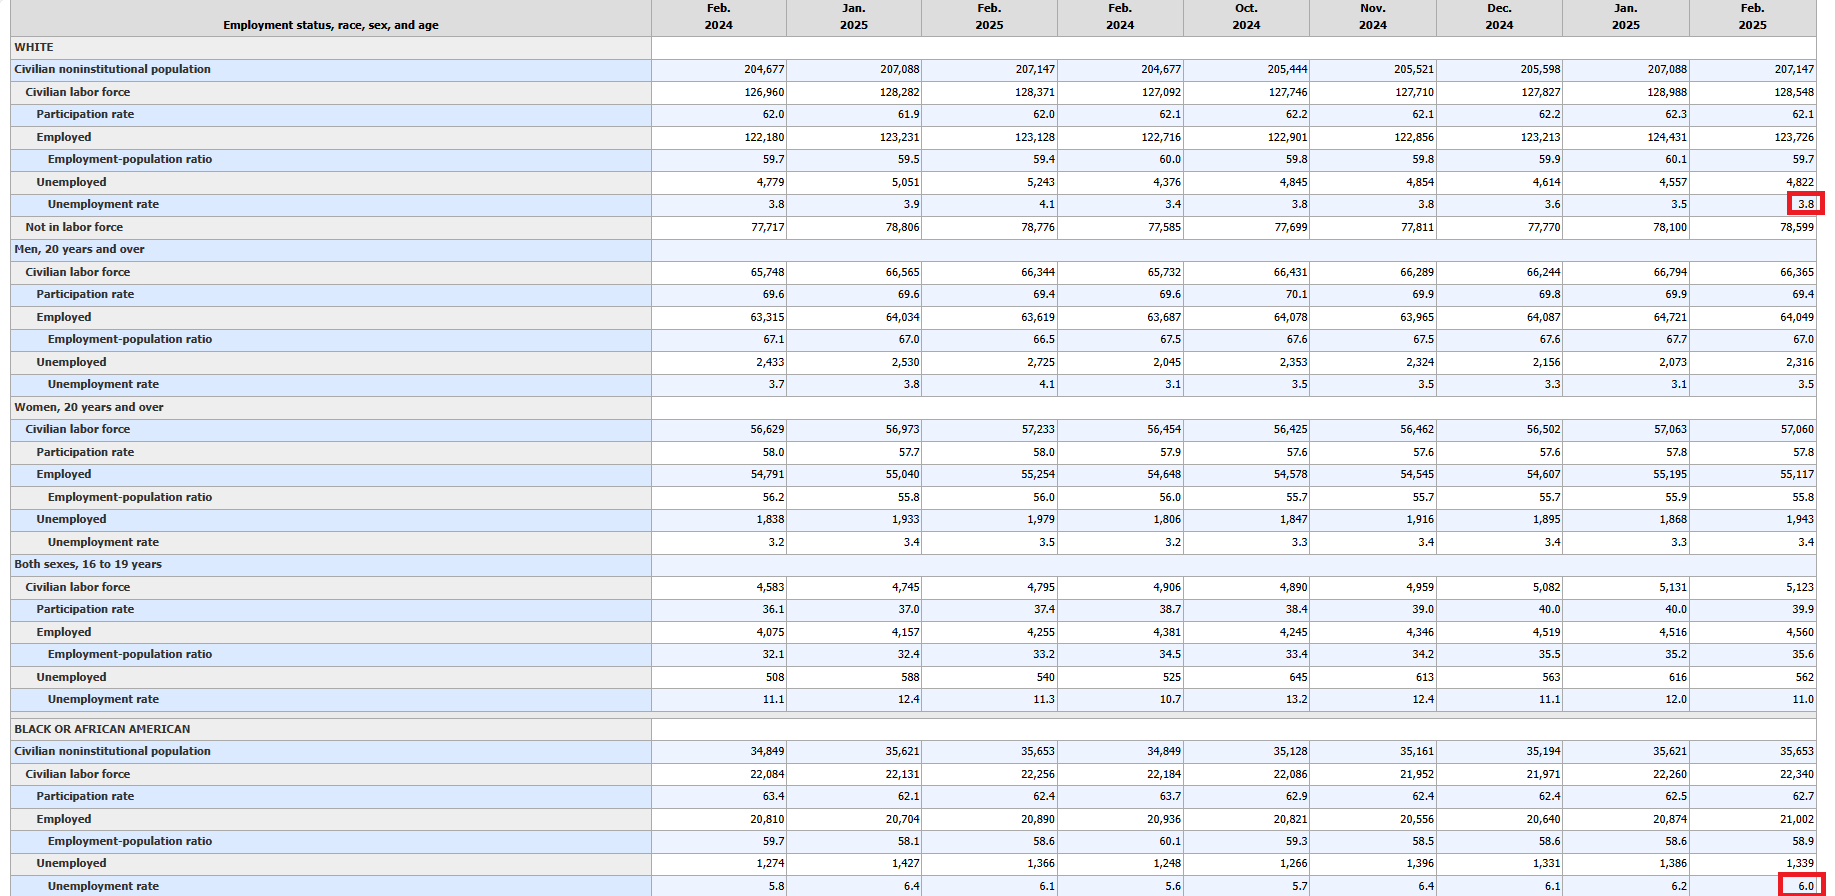Click the teen Employed value 4,560

coord(1800,632)
